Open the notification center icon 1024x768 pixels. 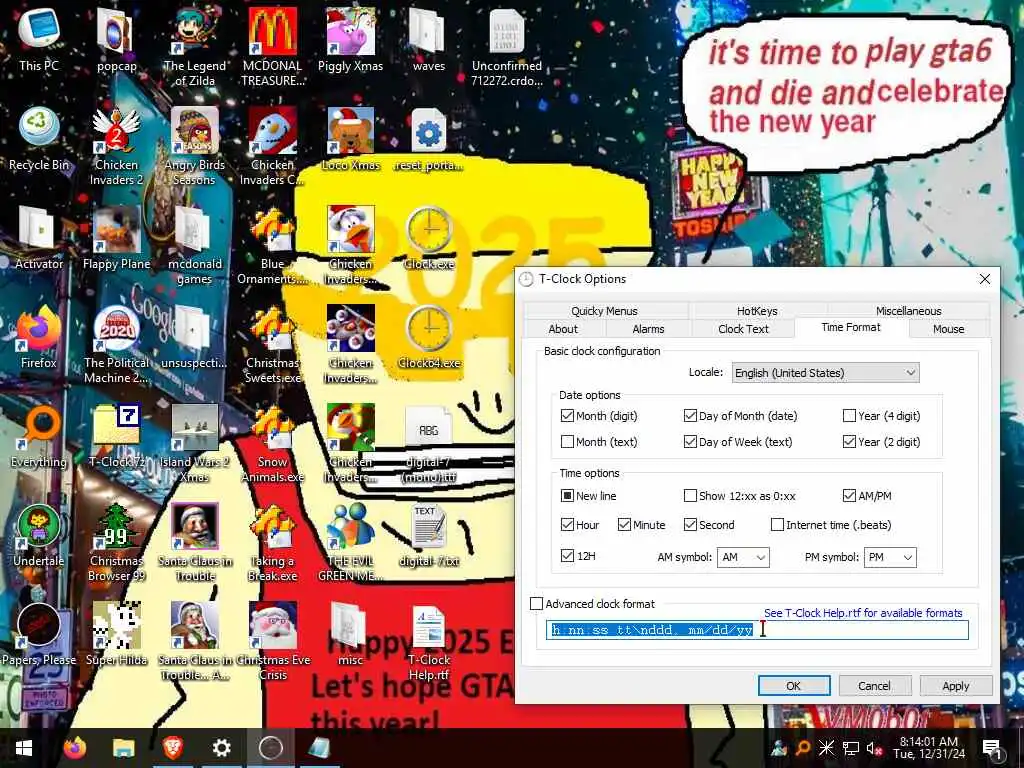pos(992,748)
